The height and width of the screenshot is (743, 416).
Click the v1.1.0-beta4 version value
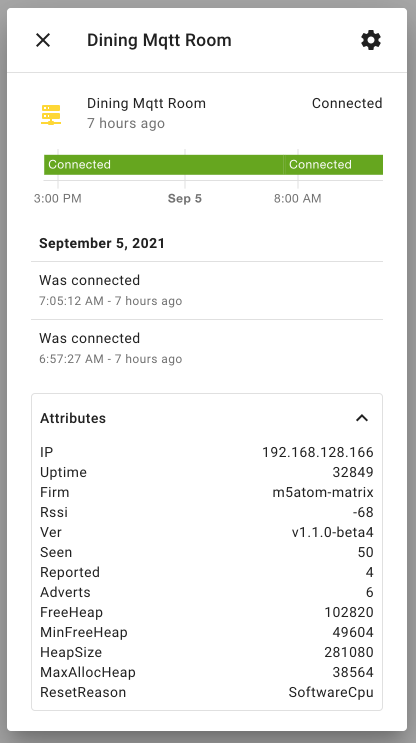coord(333,532)
